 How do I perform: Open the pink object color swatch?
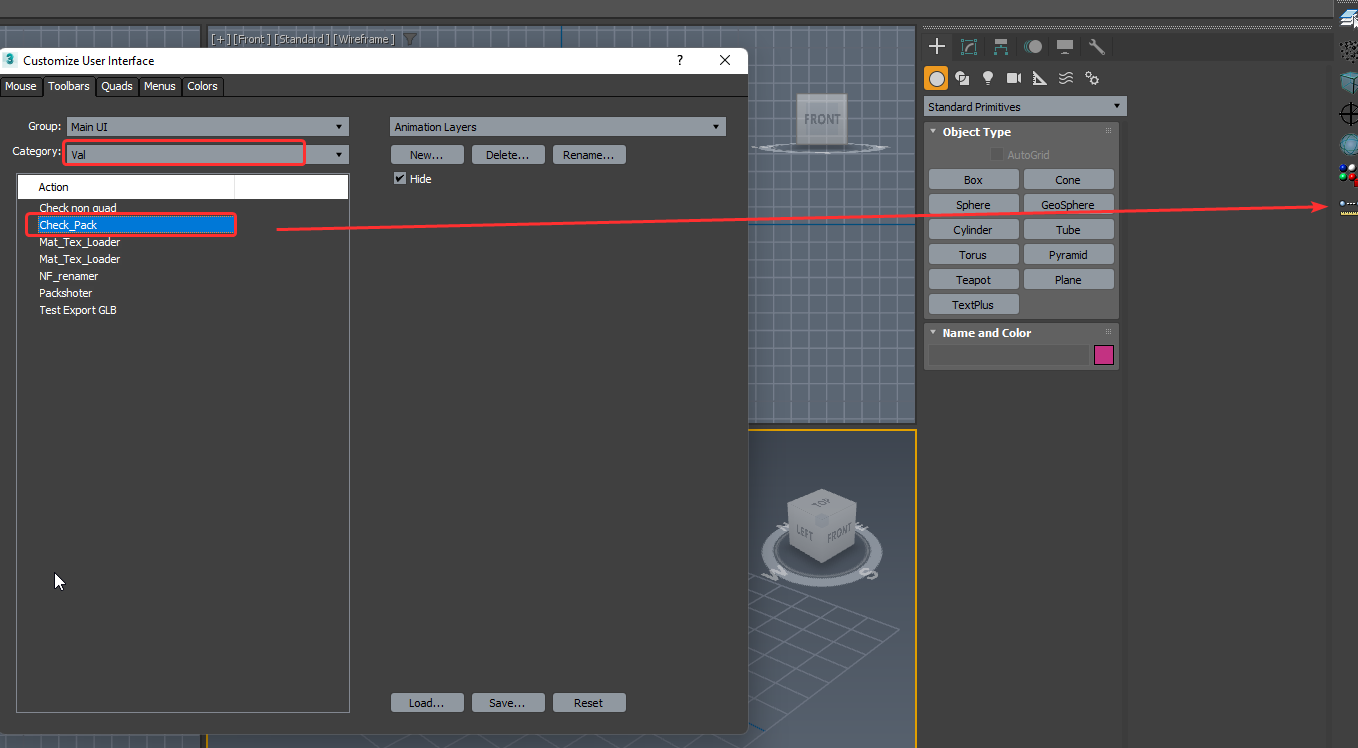click(x=1104, y=355)
